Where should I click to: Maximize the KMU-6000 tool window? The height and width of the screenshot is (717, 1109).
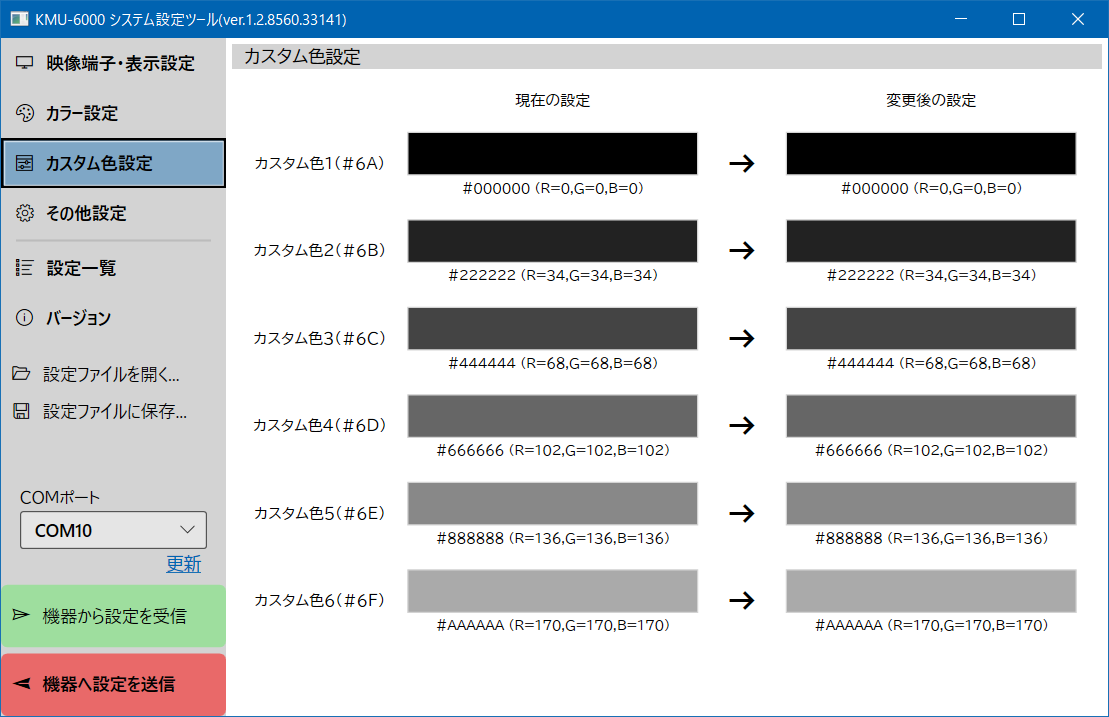click(x=1019, y=19)
